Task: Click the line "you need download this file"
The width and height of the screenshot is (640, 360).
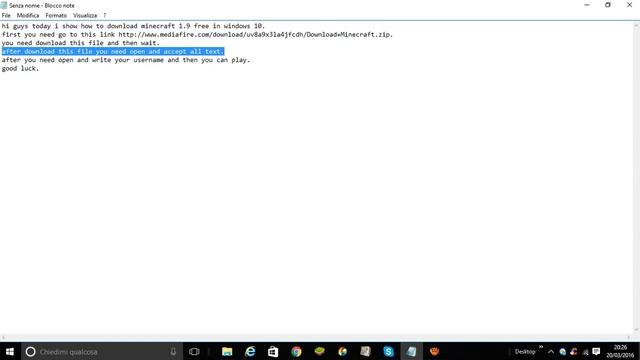Action: click(x=80, y=43)
